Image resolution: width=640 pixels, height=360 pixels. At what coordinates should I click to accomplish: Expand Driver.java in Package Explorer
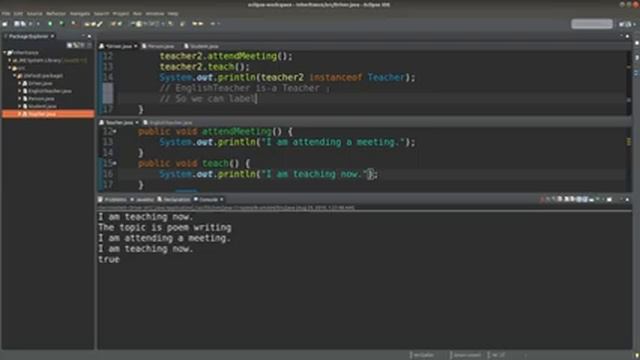point(20,83)
